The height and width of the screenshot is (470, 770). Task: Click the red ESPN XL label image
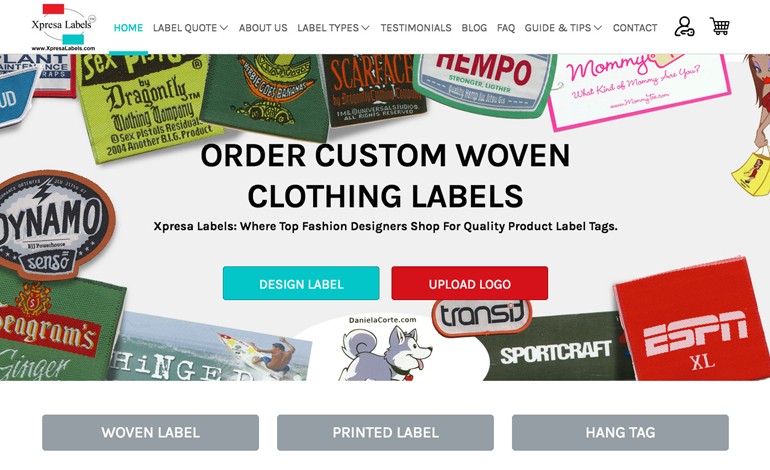[x=692, y=322]
